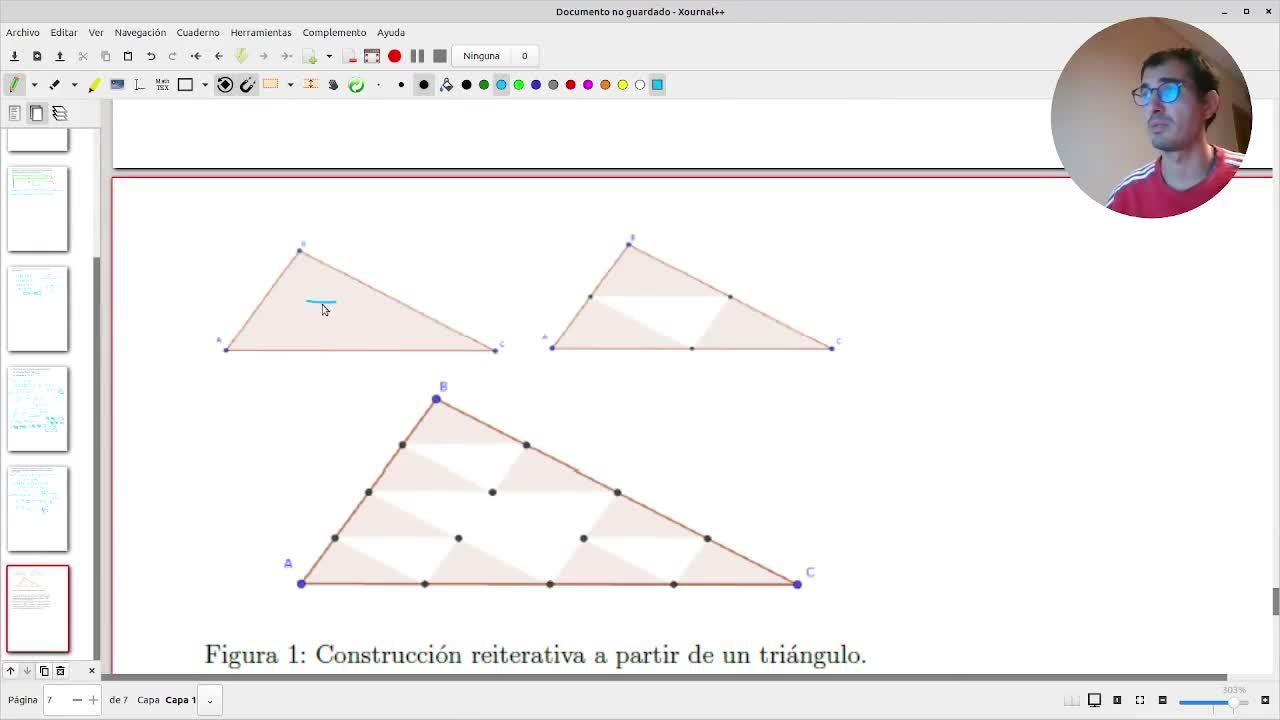Toggle fullscreen mode in status bar
Image resolution: width=1280 pixels, height=720 pixels.
[x=1140, y=700]
